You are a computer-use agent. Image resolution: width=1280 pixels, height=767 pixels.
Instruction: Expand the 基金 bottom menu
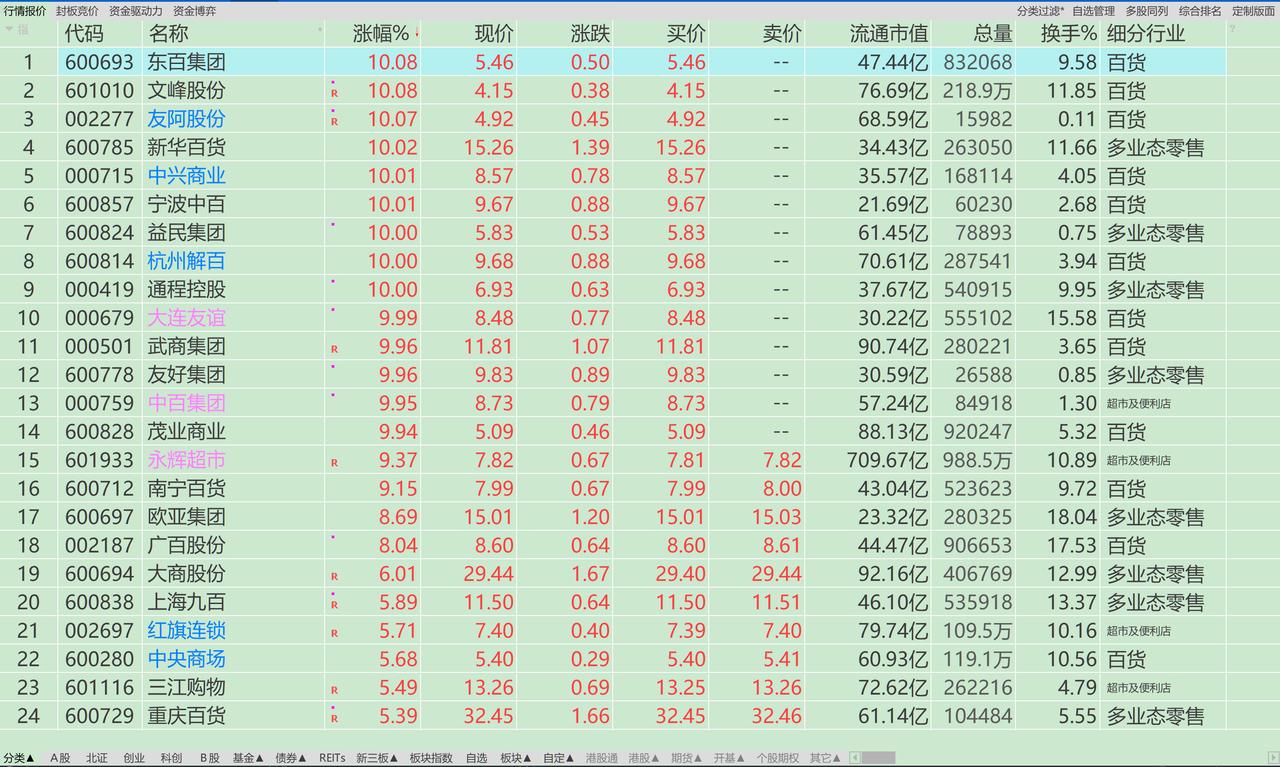click(x=248, y=758)
